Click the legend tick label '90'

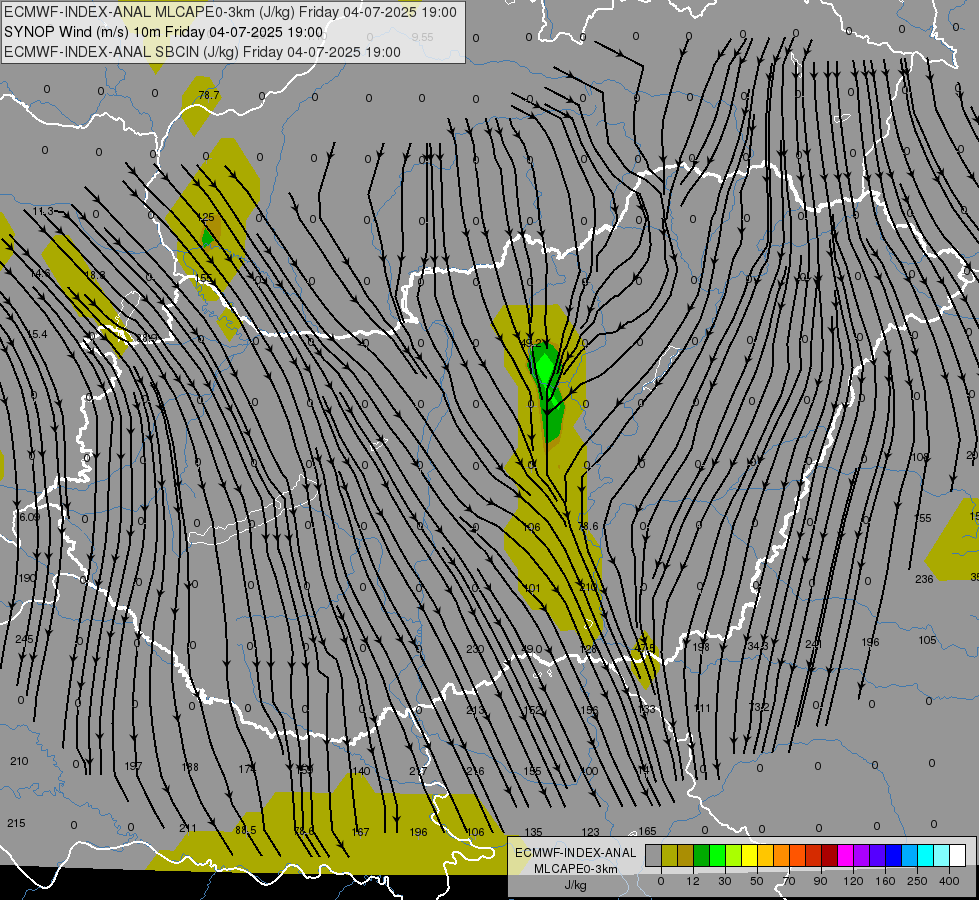pyautogui.click(x=820, y=881)
